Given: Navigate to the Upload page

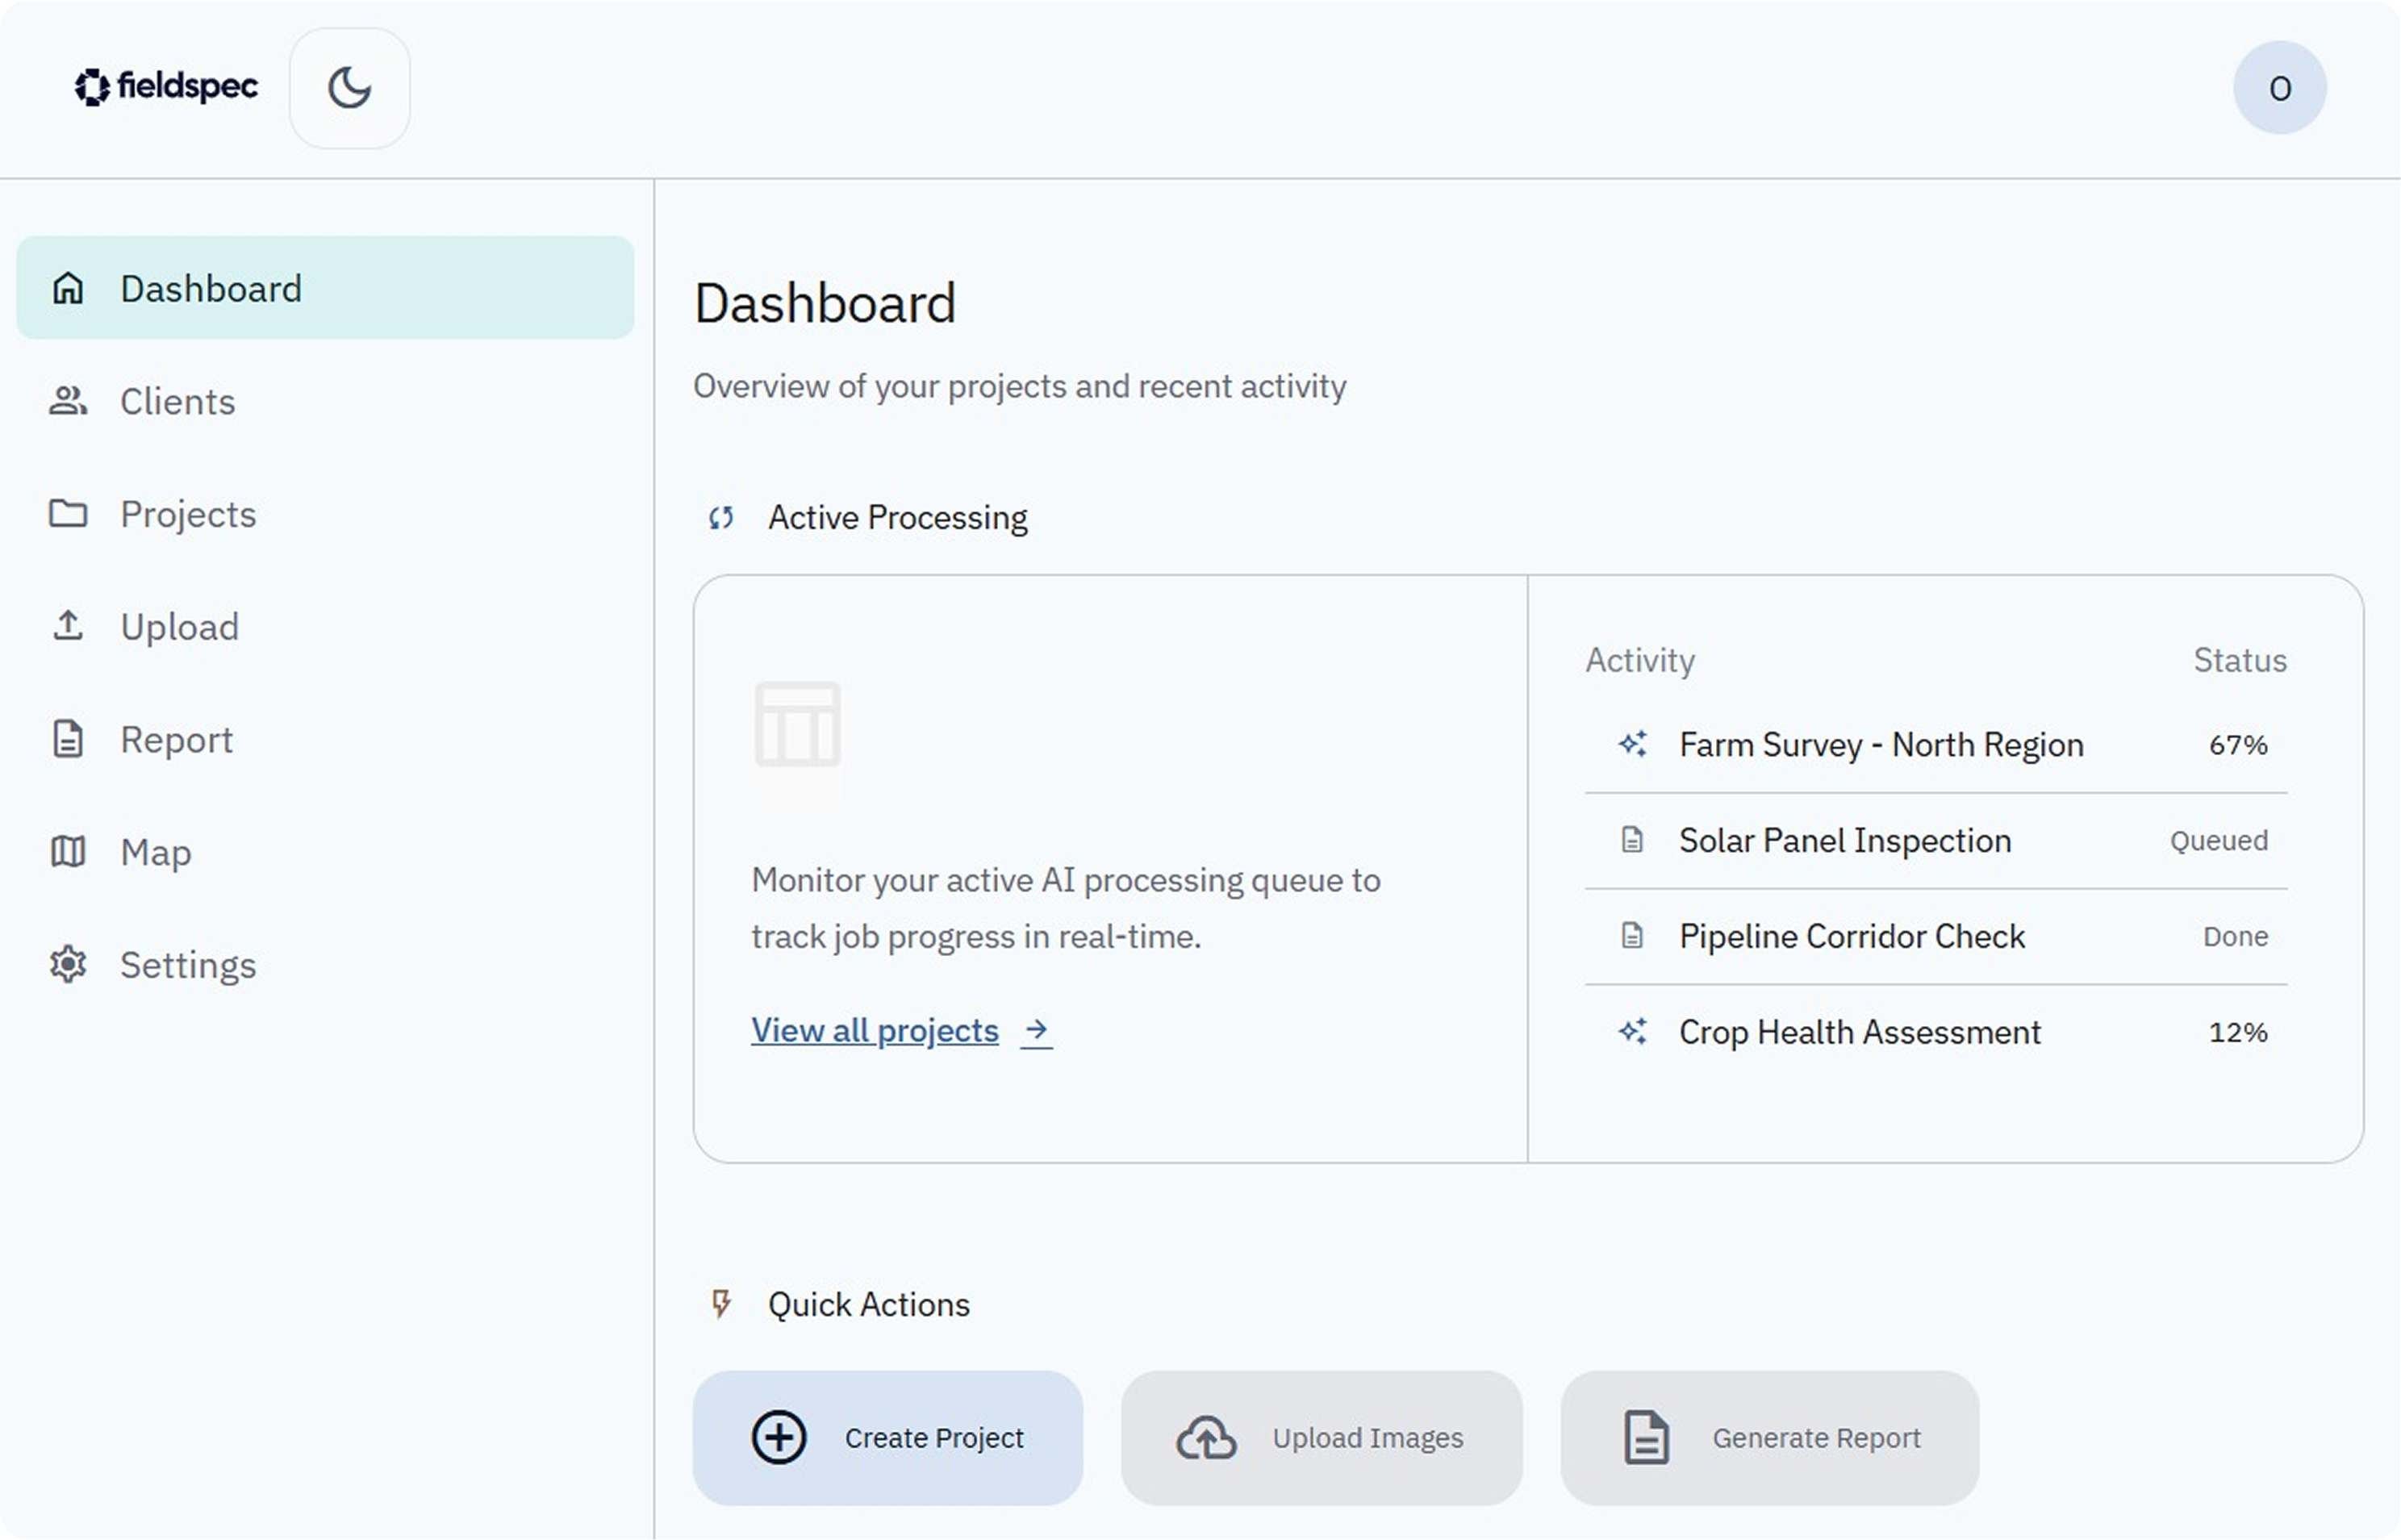Looking at the screenshot, I should point(325,626).
